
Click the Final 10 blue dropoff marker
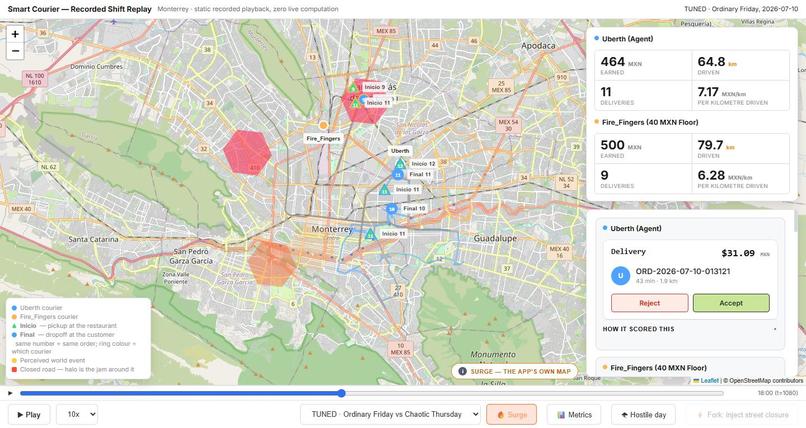(x=392, y=209)
